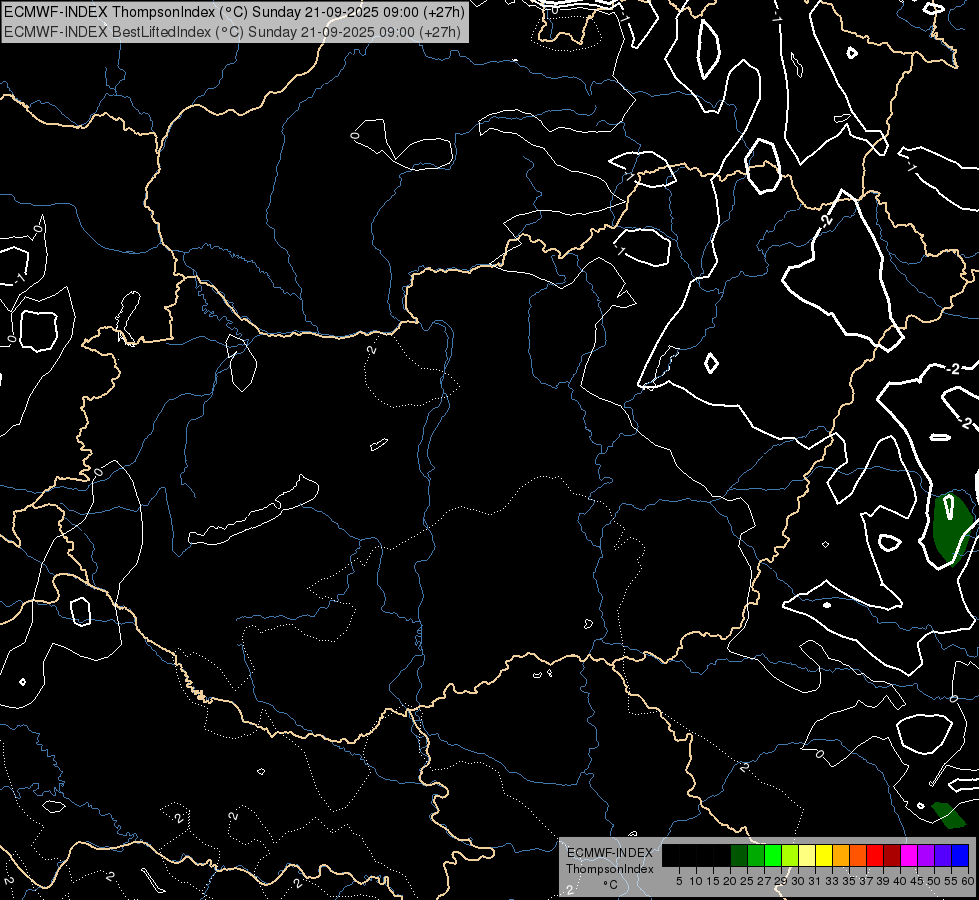Click the legend tick value 10
Screen dimensions: 979x900
[x=696, y=881]
